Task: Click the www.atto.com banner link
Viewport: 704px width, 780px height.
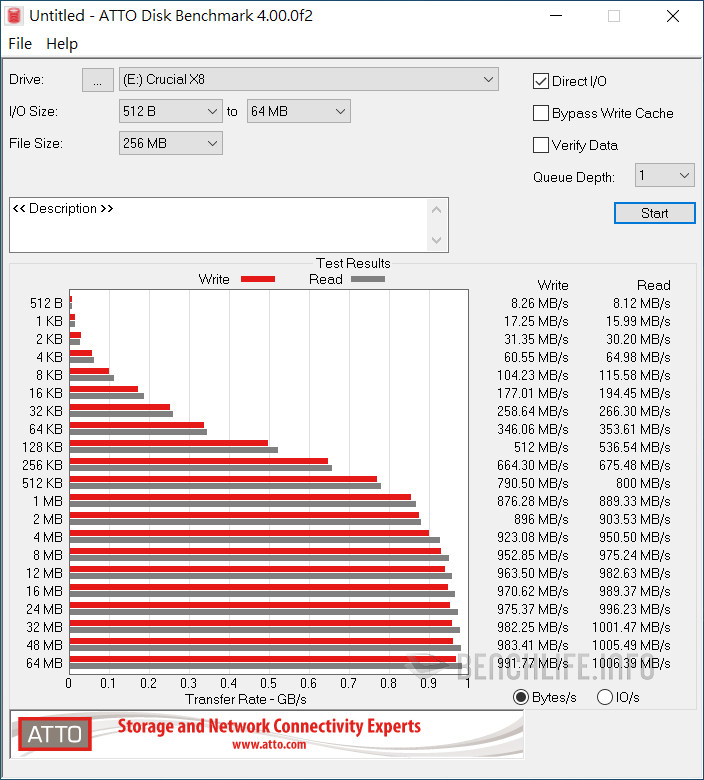Action: [x=269, y=745]
